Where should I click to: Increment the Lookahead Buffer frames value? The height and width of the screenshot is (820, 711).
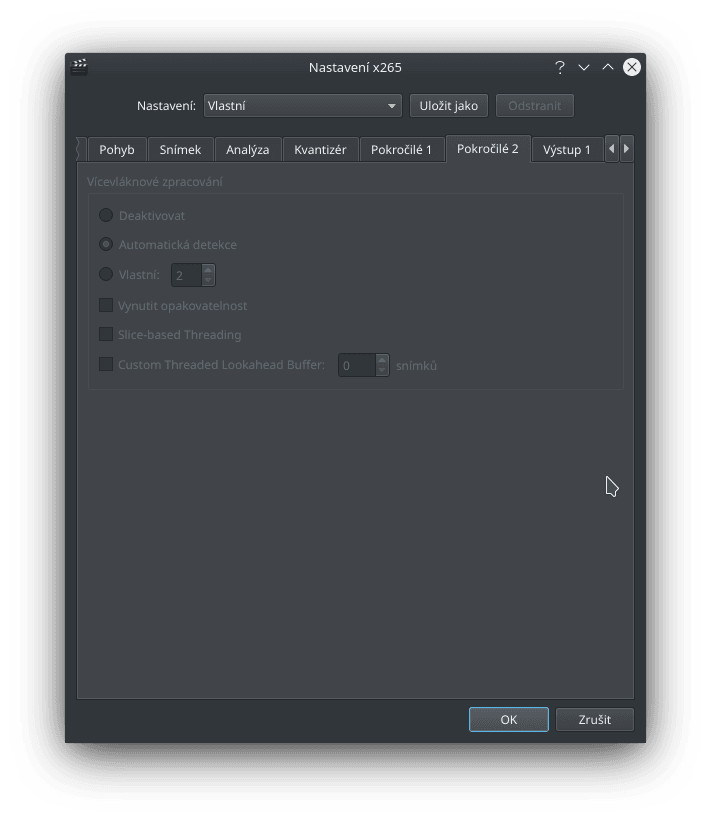tap(382, 360)
